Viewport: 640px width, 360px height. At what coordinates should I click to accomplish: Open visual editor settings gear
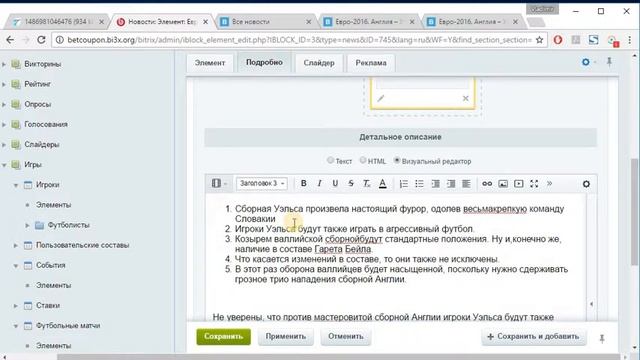(x=586, y=184)
